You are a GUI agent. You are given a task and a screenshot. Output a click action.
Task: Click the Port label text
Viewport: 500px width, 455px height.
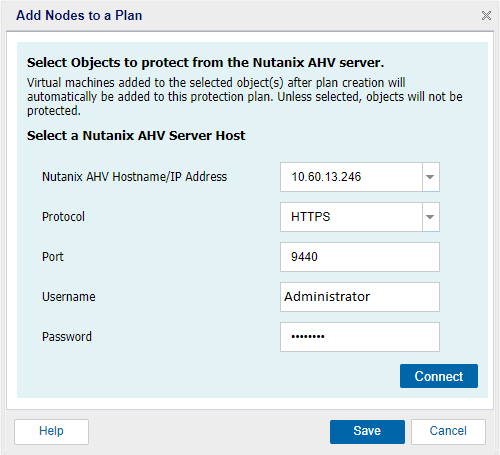pos(53,257)
